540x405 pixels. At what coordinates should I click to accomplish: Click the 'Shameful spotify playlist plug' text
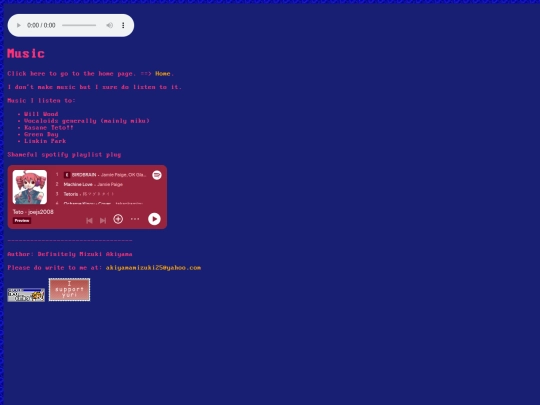pos(64,155)
